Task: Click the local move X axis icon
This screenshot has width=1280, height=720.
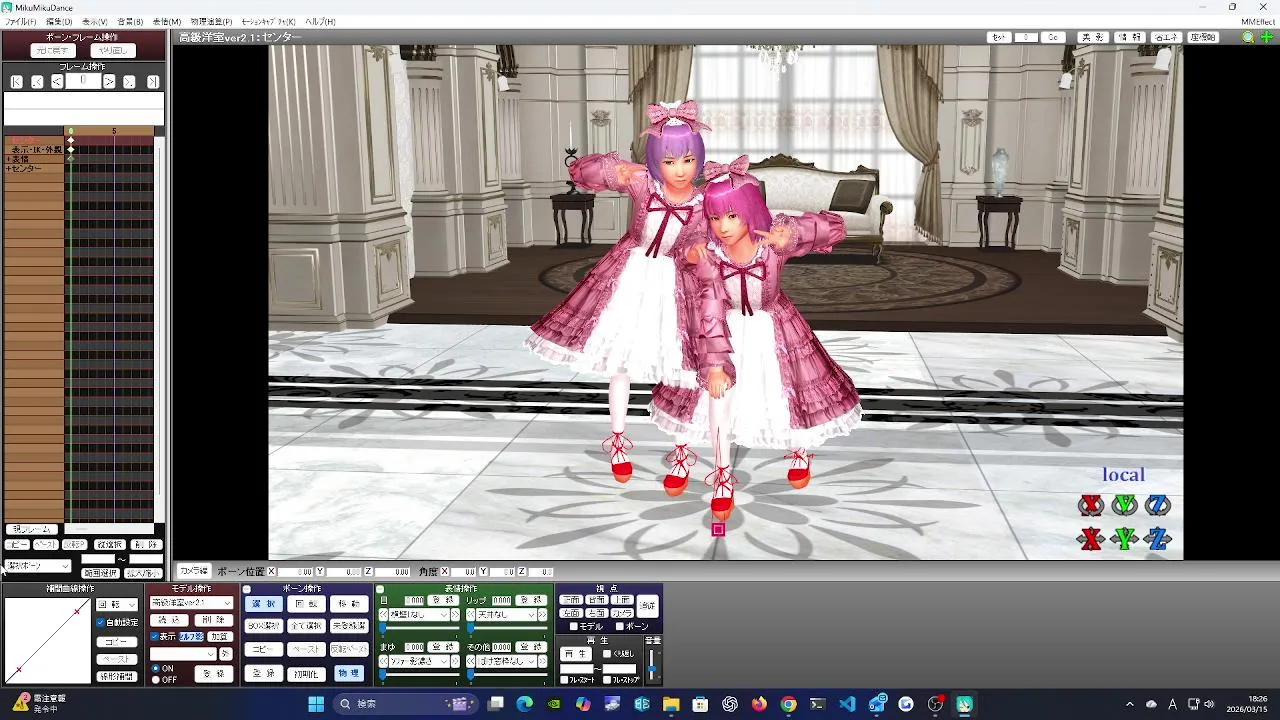Action: click(1091, 539)
